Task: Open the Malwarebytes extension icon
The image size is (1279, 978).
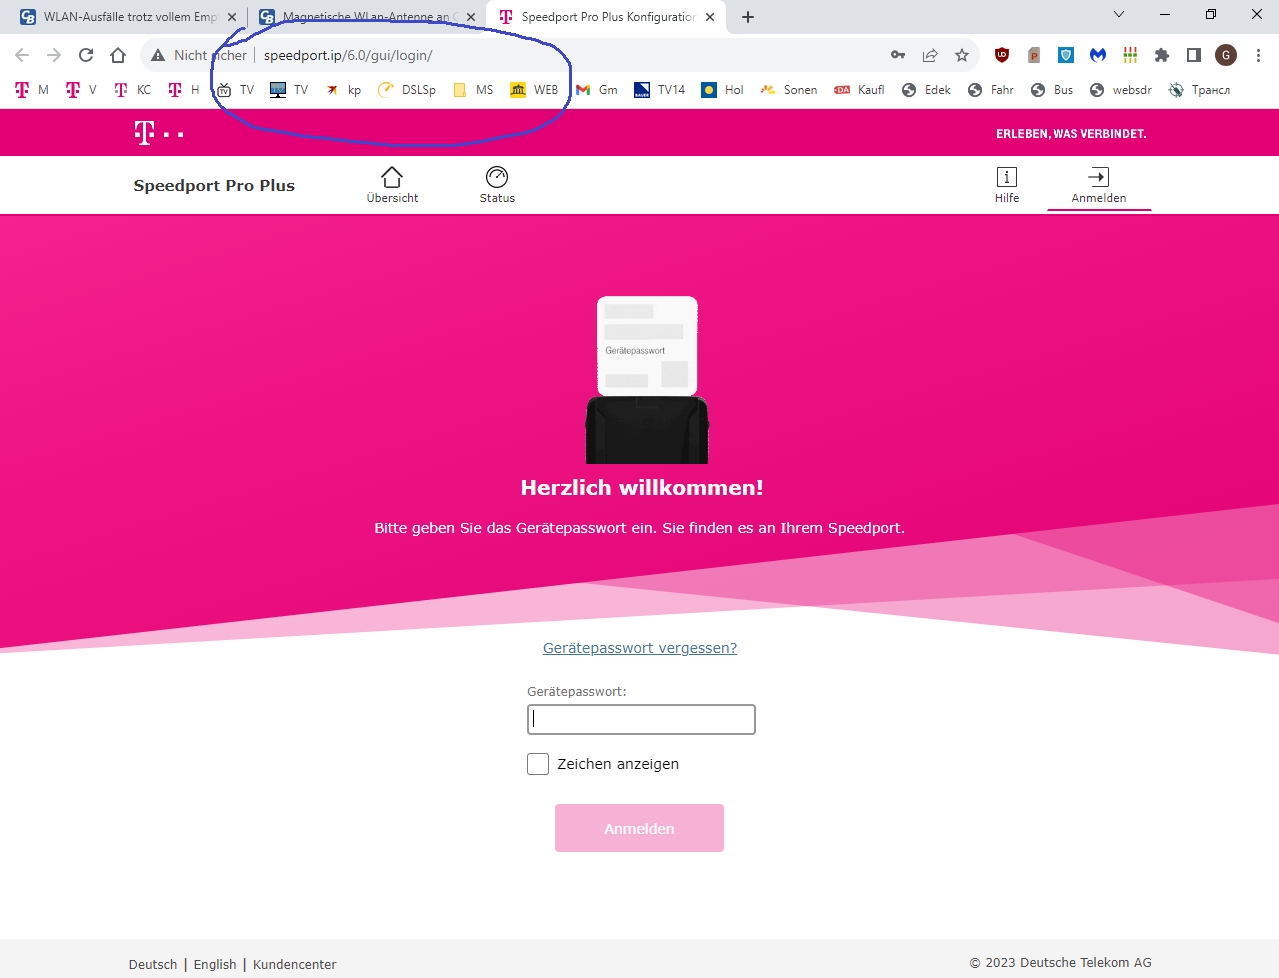Action: (1098, 55)
